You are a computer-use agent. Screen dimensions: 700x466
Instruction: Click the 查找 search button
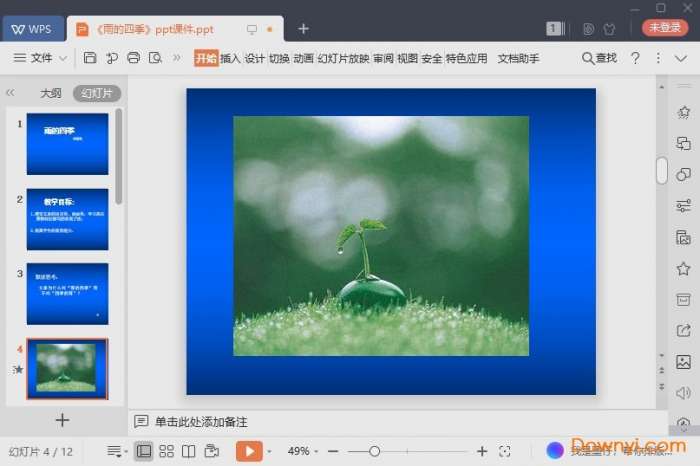pyautogui.click(x=599, y=58)
